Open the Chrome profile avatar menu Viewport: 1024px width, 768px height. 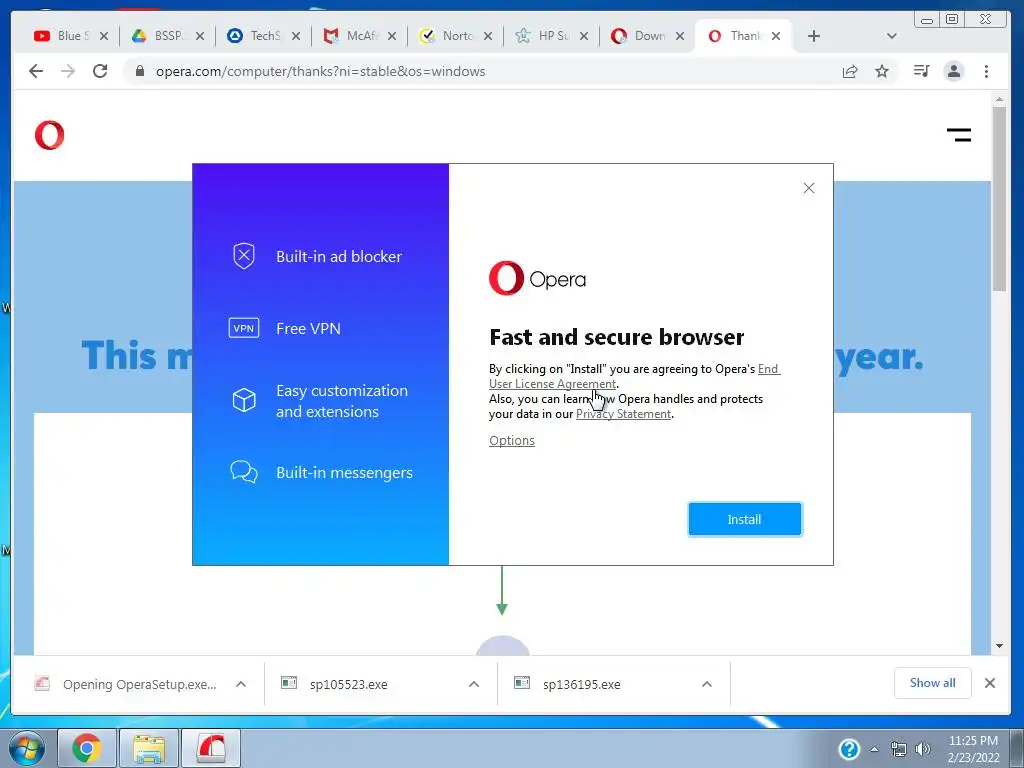(x=954, y=71)
